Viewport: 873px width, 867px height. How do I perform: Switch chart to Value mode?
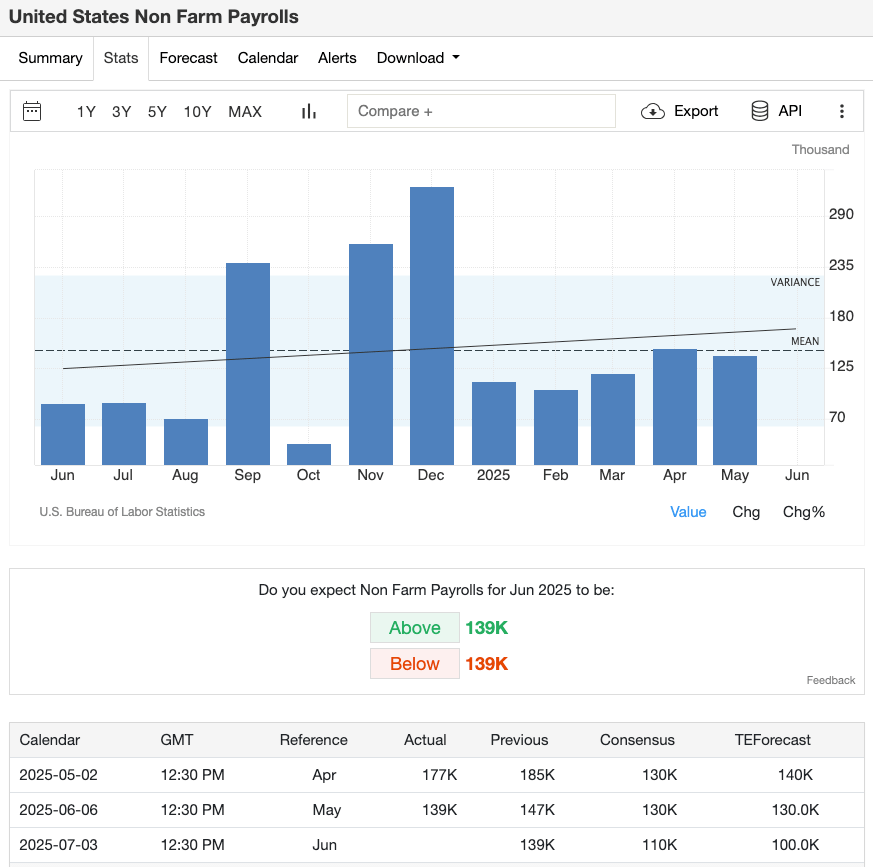(688, 512)
